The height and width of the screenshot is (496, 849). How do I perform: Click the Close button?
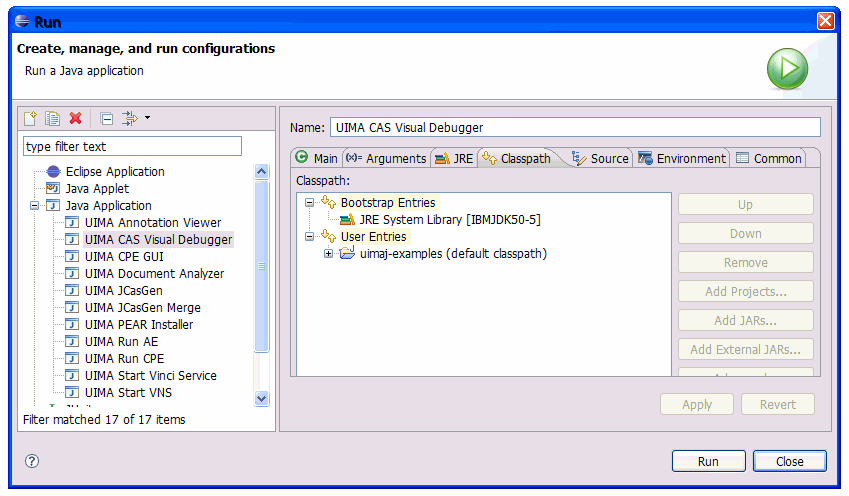click(789, 461)
